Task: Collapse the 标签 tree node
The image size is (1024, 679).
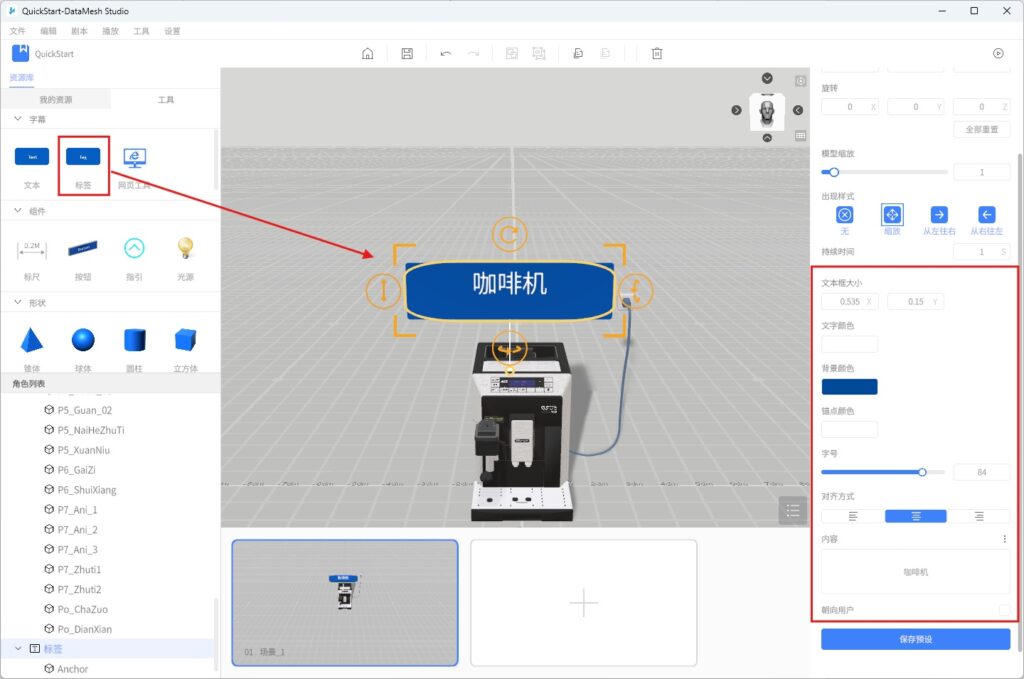Action: click(18, 649)
